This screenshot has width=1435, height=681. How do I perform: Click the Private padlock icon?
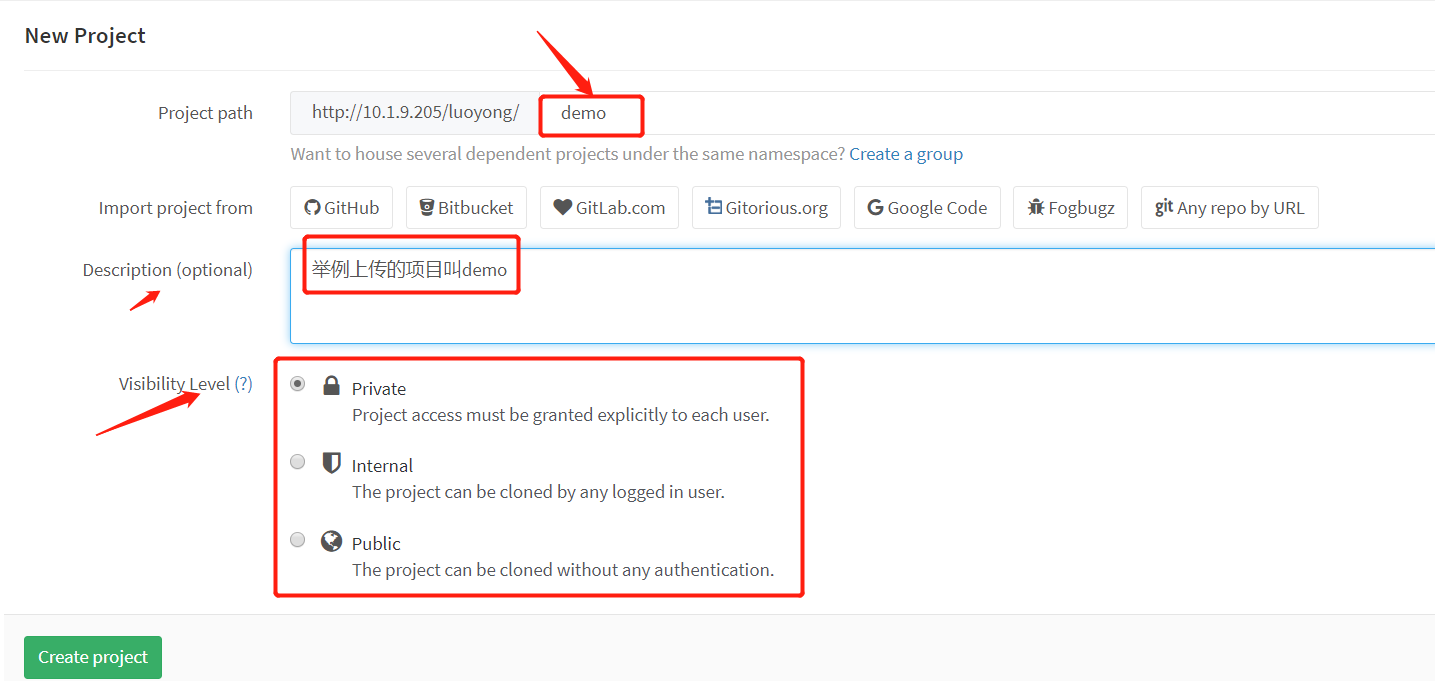330,388
